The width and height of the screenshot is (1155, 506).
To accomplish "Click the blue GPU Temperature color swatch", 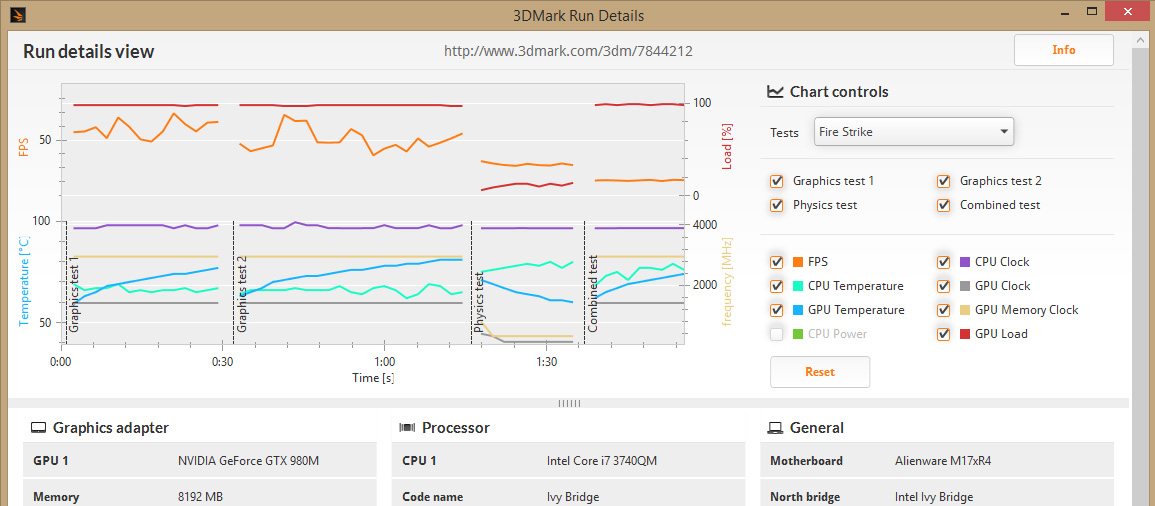I will 798,310.
